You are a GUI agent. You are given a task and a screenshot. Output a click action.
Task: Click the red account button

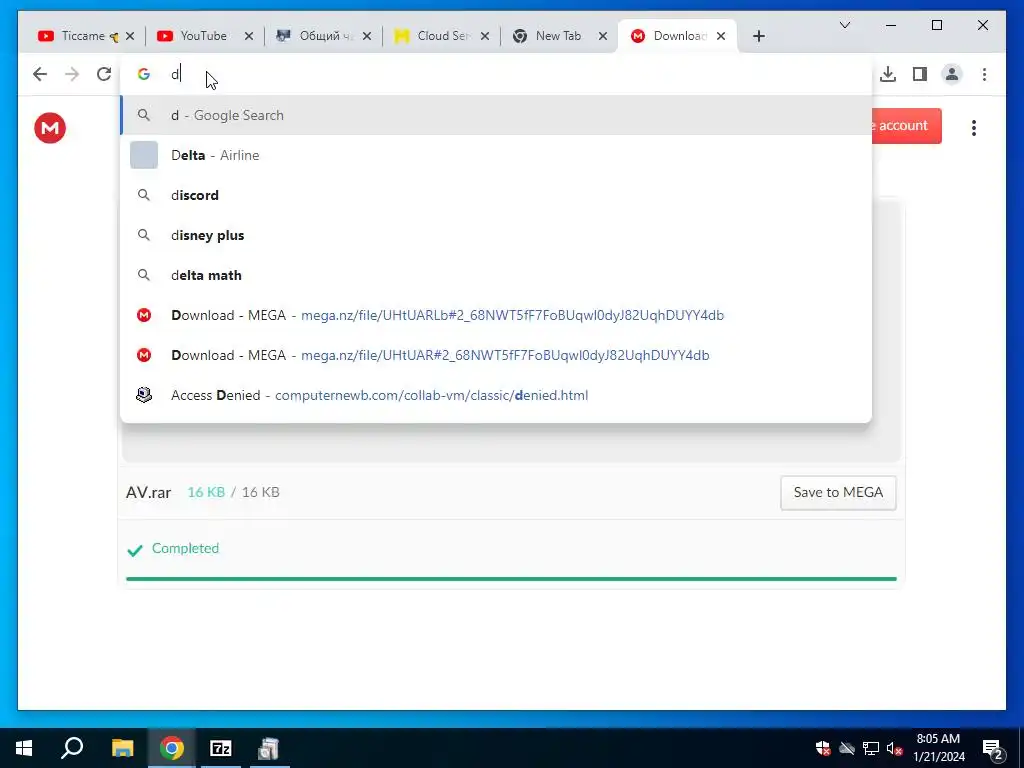pos(906,125)
